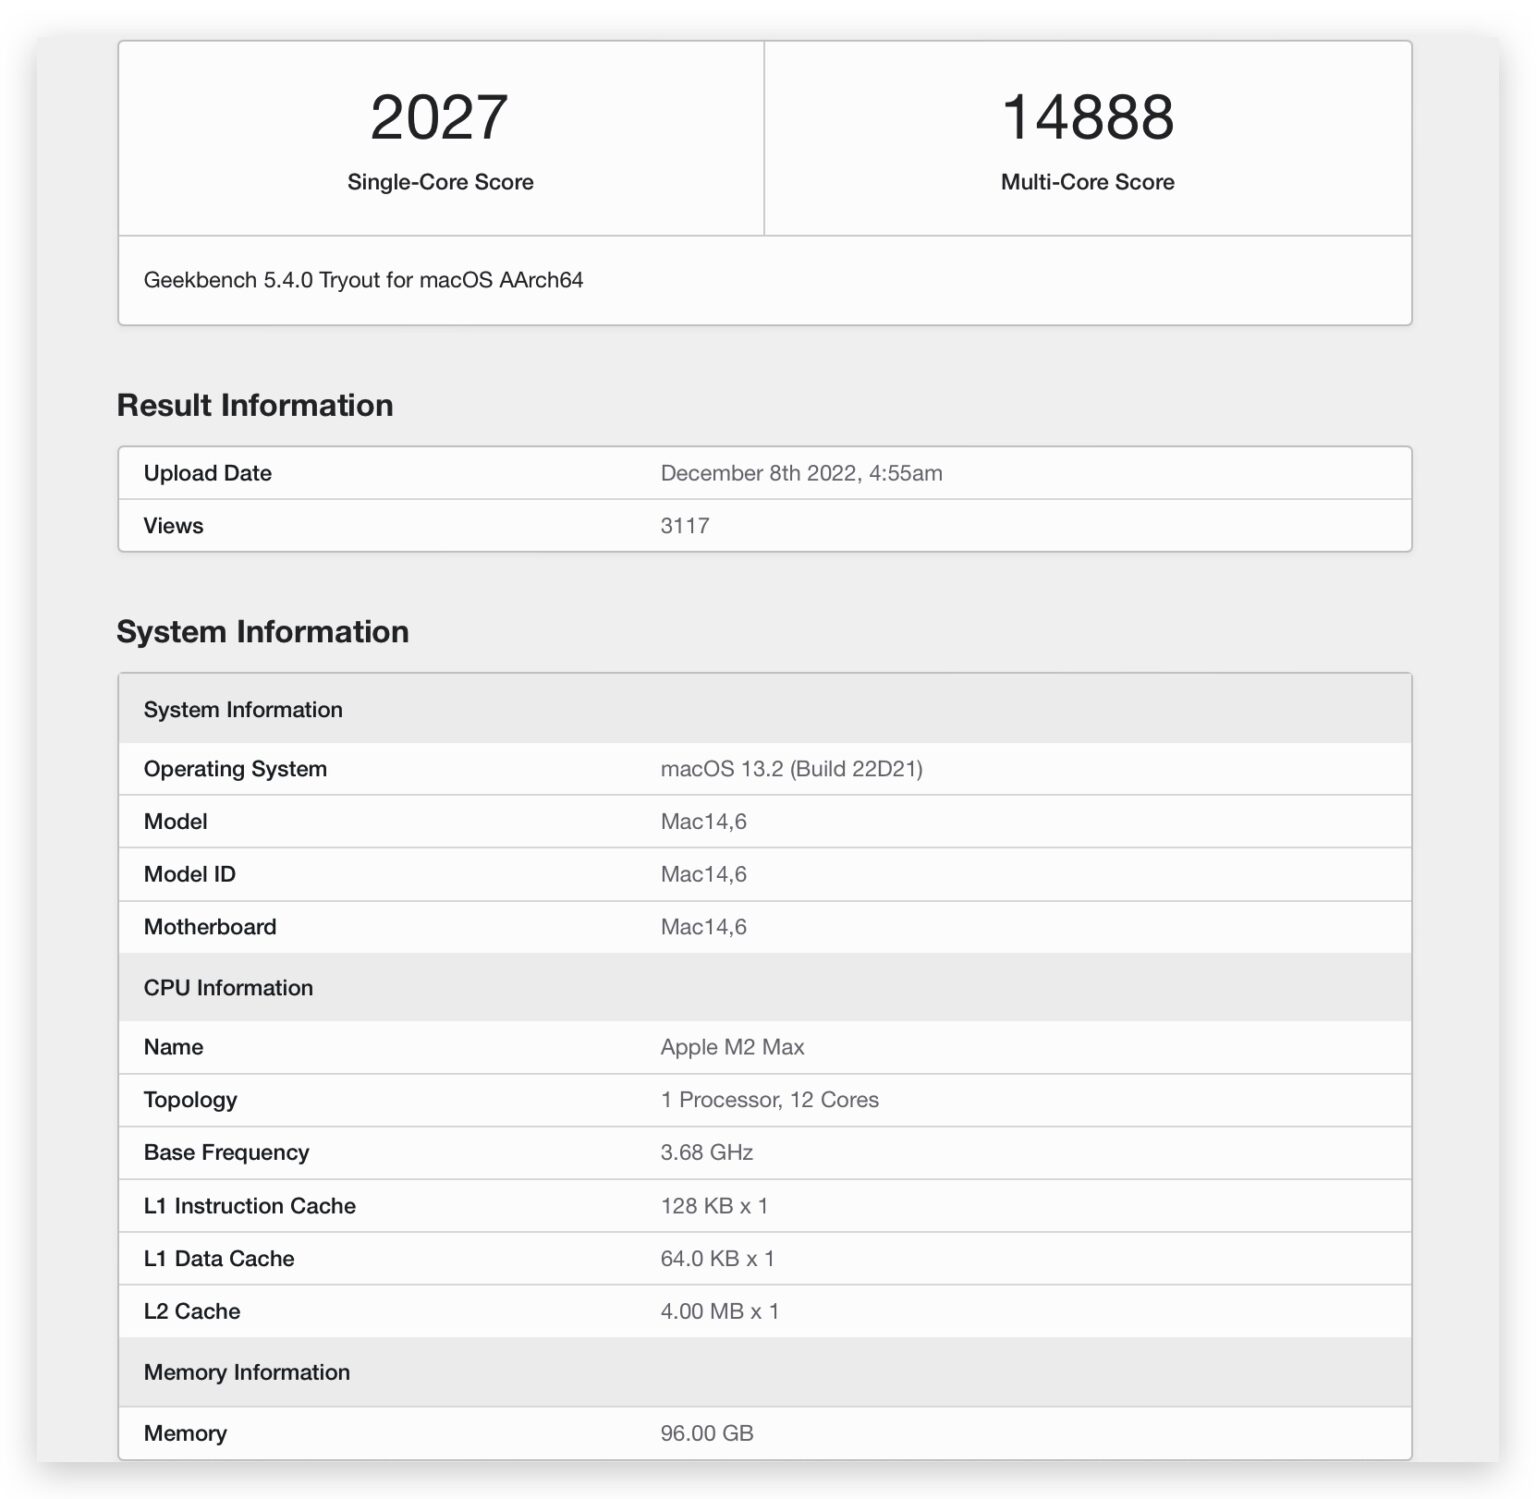Screen dimensions: 1536x1499
Task: Click the Mac14,6 value in Model ID row
Action: (x=703, y=874)
